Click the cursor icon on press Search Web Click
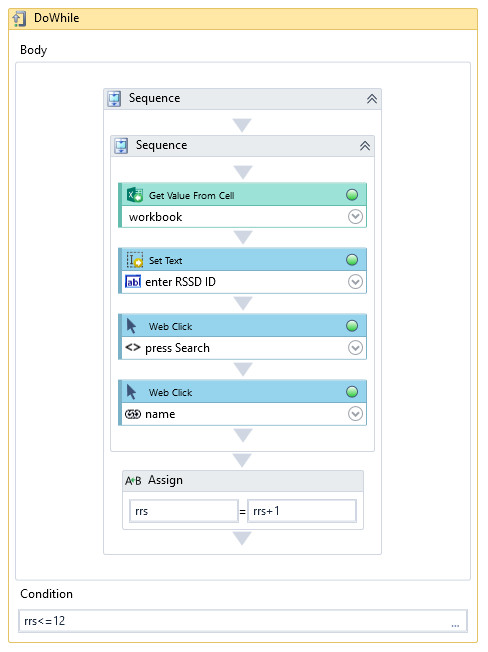Viewport: 488px width, 652px height. pyautogui.click(x=131, y=326)
